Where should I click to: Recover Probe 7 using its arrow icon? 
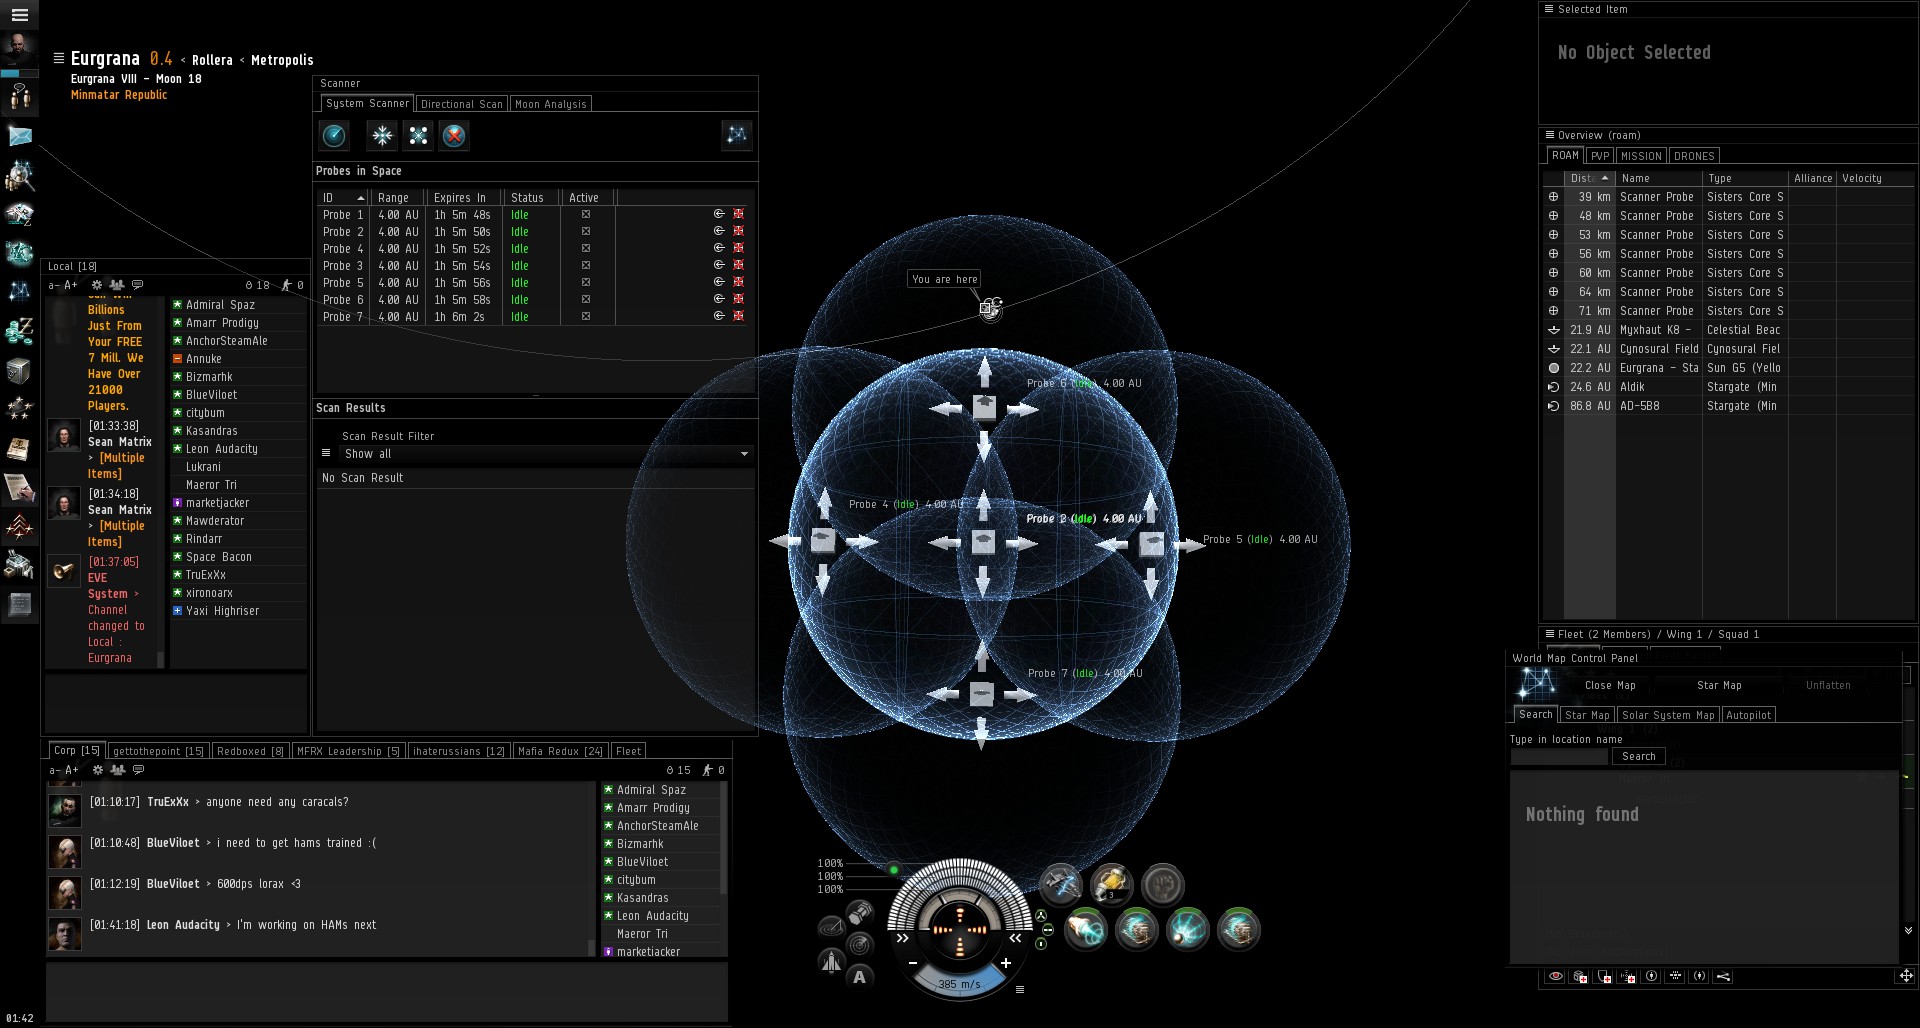(718, 316)
